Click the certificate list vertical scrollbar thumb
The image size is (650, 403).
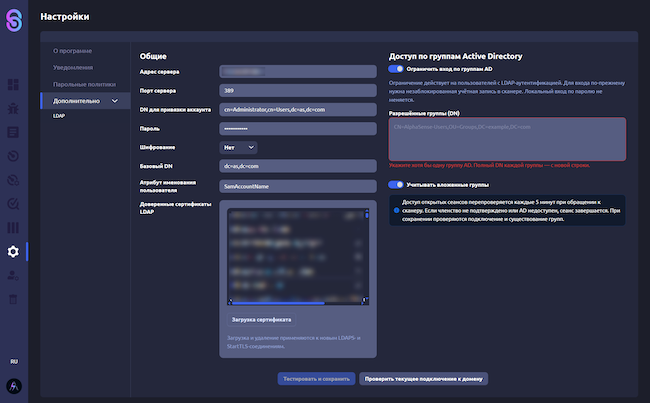tap(366, 215)
